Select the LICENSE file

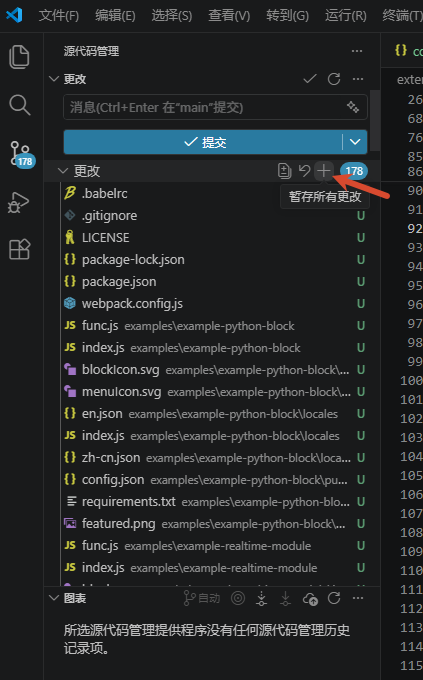click(x=213, y=238)
